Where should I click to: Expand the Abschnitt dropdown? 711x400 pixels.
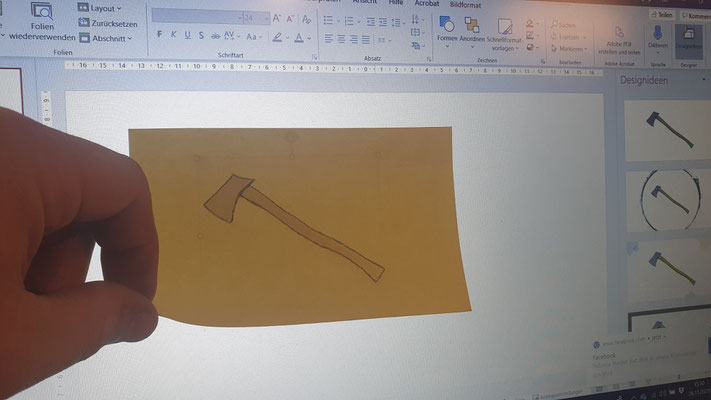coord(106,38)
